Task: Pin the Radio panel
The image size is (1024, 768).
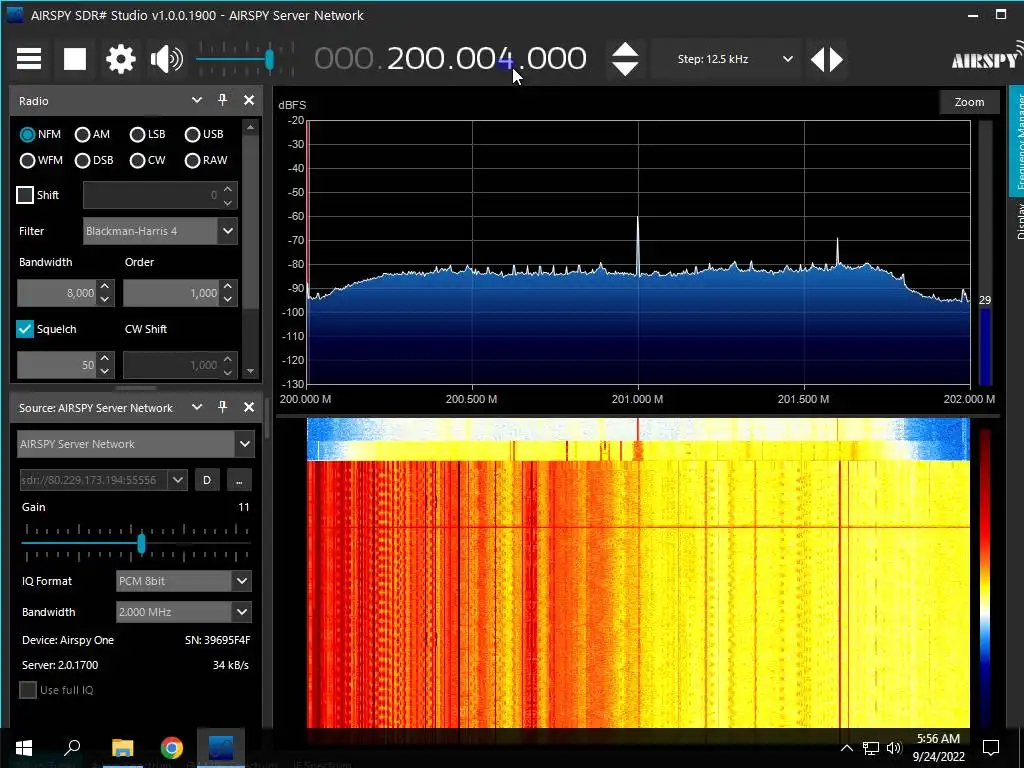Action: [x=222, y=100]
